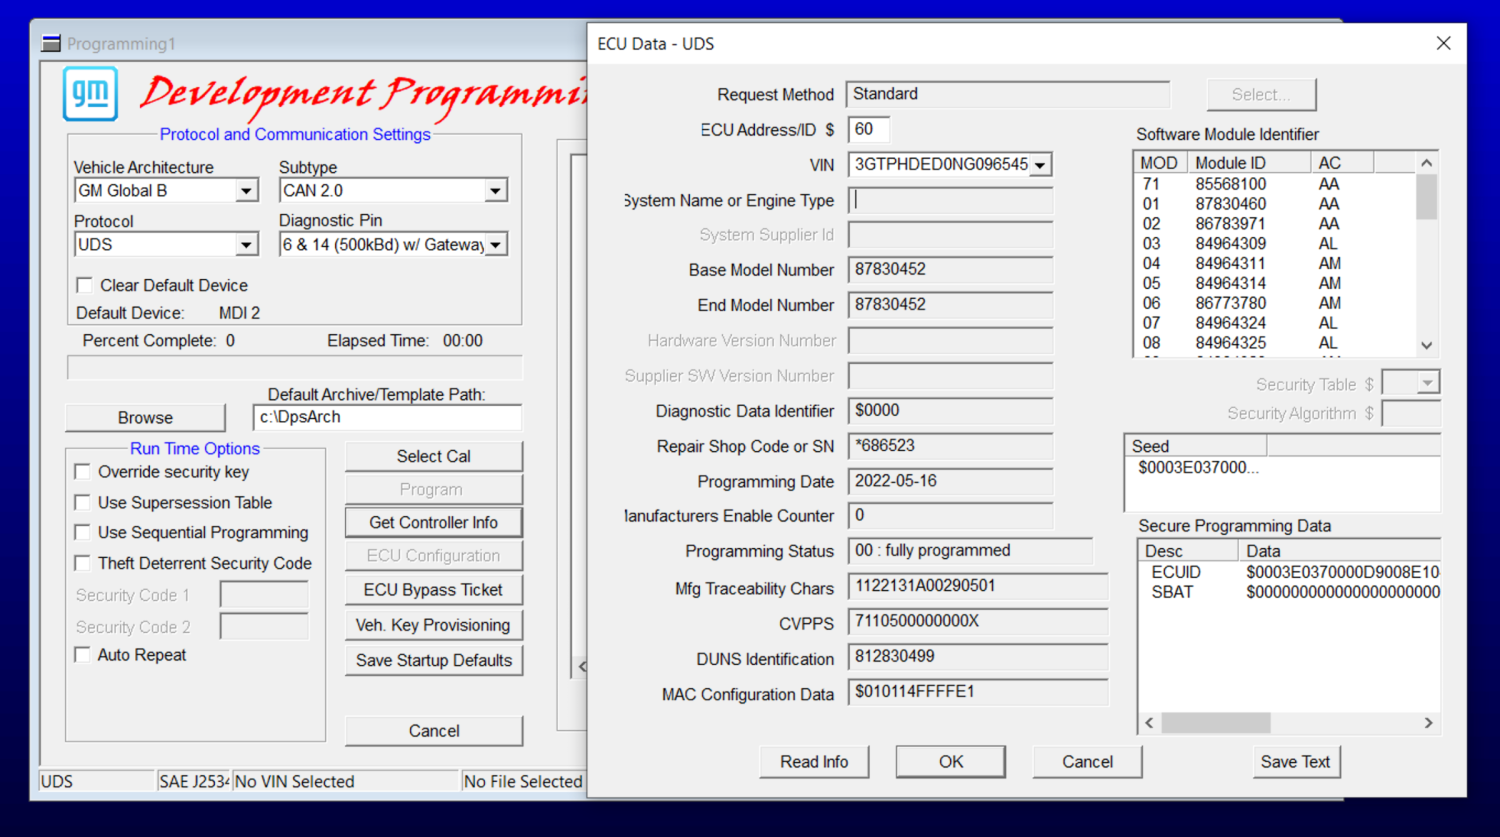1500x837 pixels.
Task: Tick the Auto Repeat checkbox
Action: (83, 655)
